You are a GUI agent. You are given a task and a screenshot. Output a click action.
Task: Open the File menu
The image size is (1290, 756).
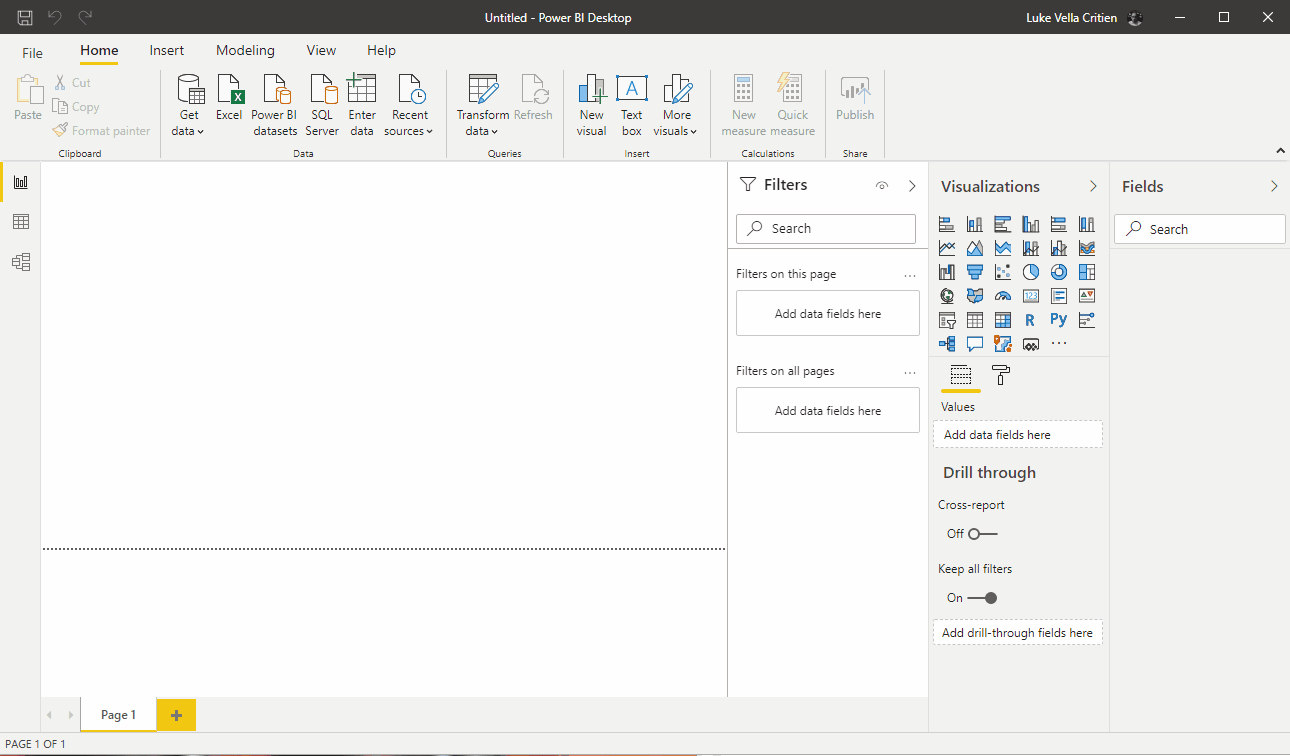33,52
